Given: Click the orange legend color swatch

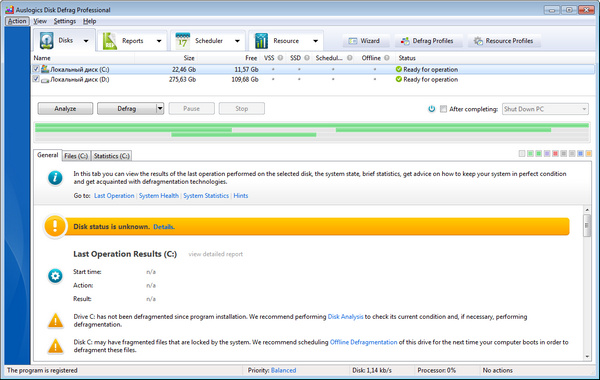Looking at the screenshot, I should tap(589, 153).
